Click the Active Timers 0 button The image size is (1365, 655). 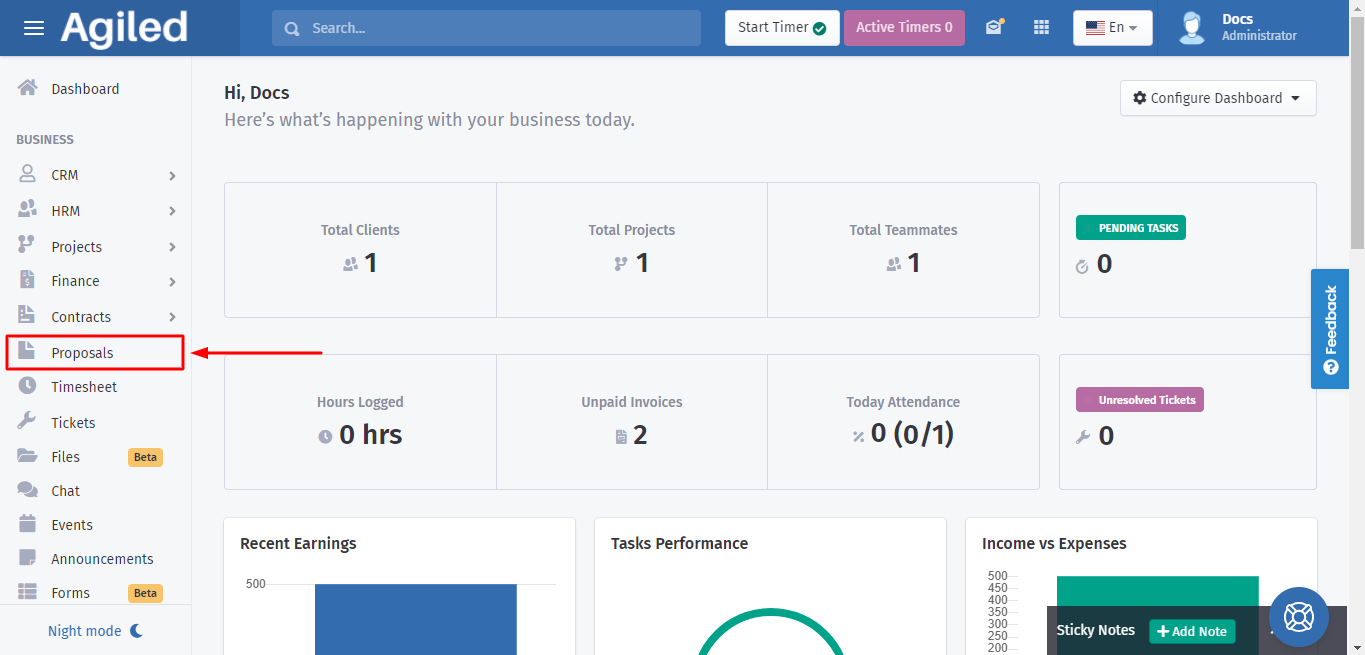point(904,28)
